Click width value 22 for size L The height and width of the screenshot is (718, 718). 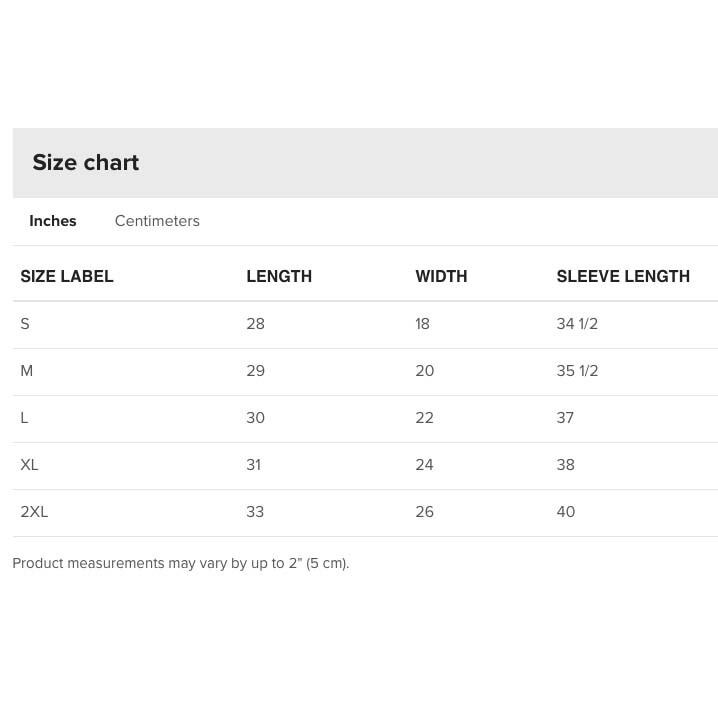424,418
